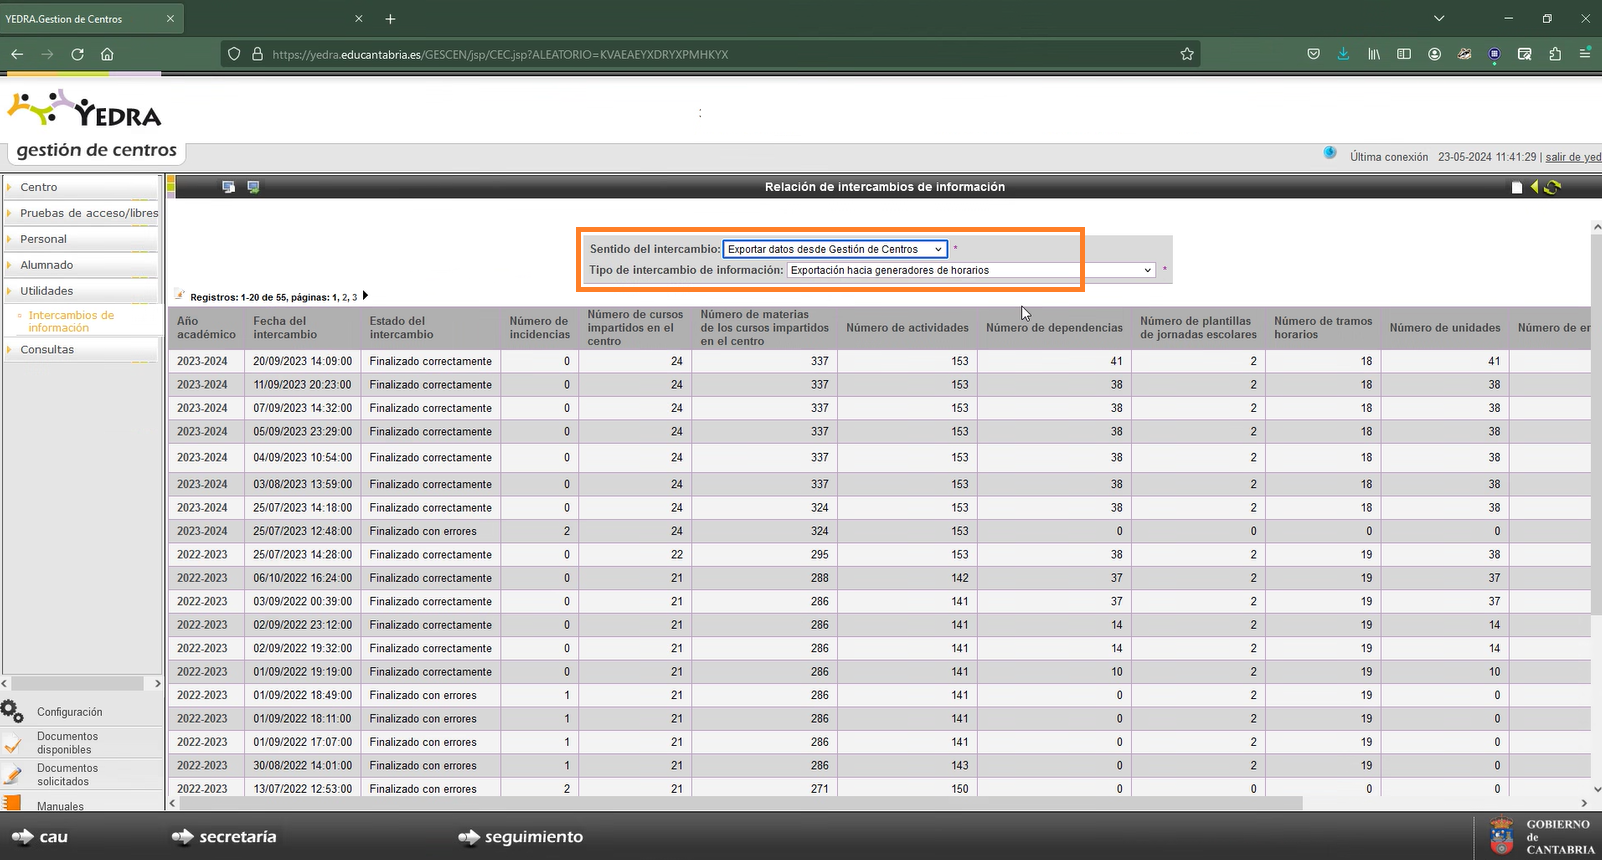Click the blue globe icon beside Última conexión
This screenshot has height=860, width=1605.
[x=1330, y=153]
